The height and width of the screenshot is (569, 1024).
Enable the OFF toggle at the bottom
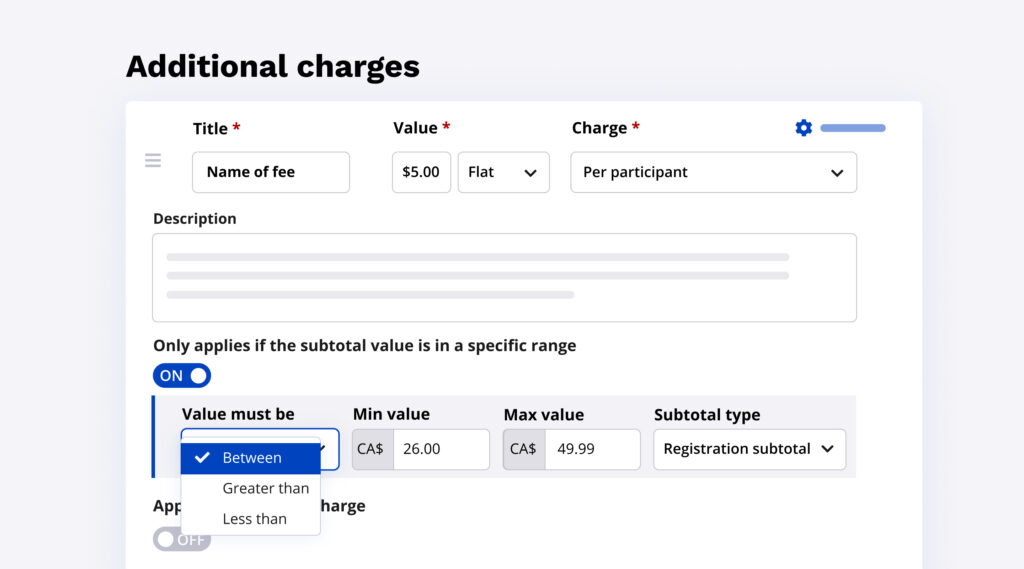point(181,540)
